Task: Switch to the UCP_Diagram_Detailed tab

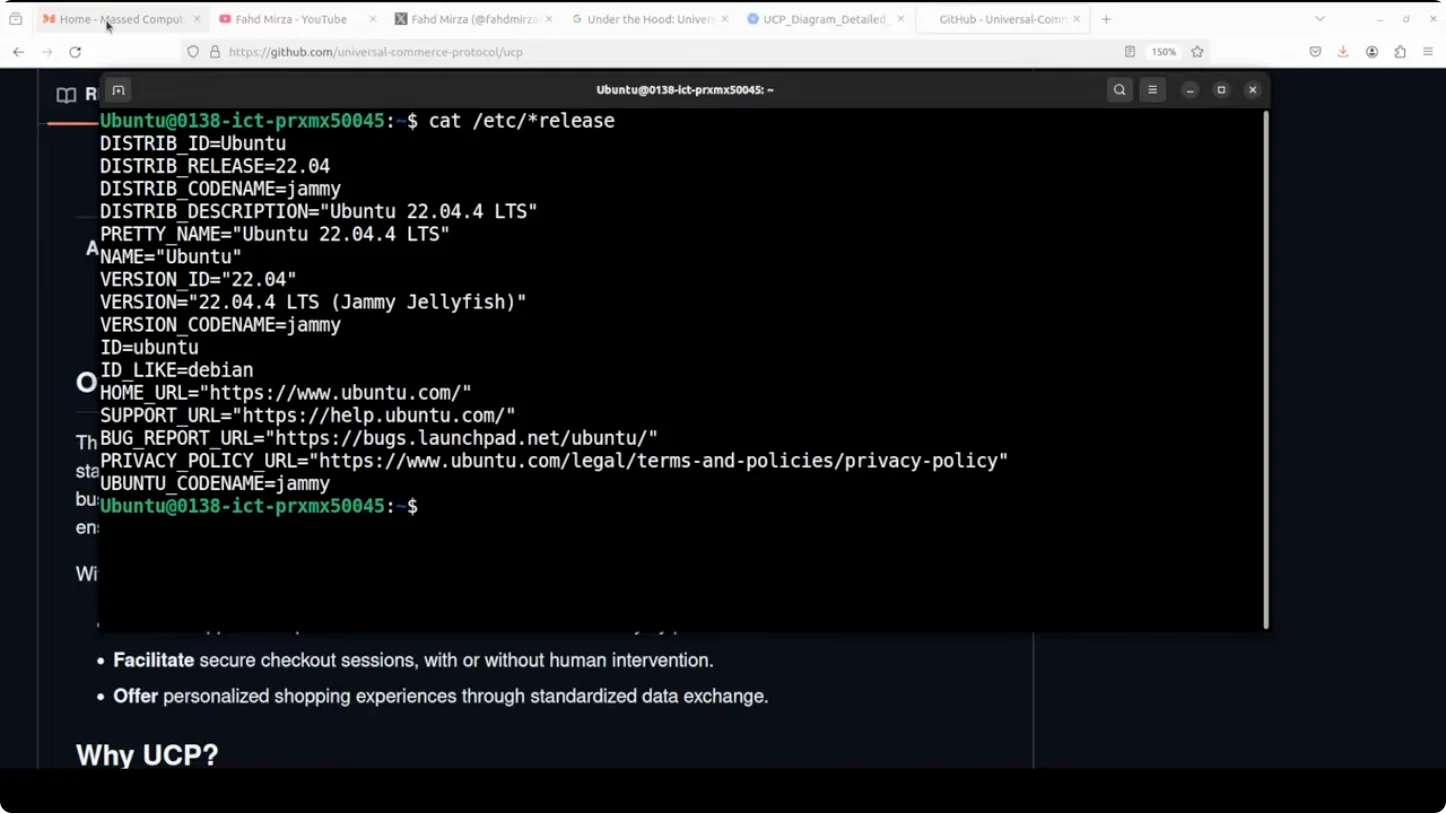Action: 824,19
